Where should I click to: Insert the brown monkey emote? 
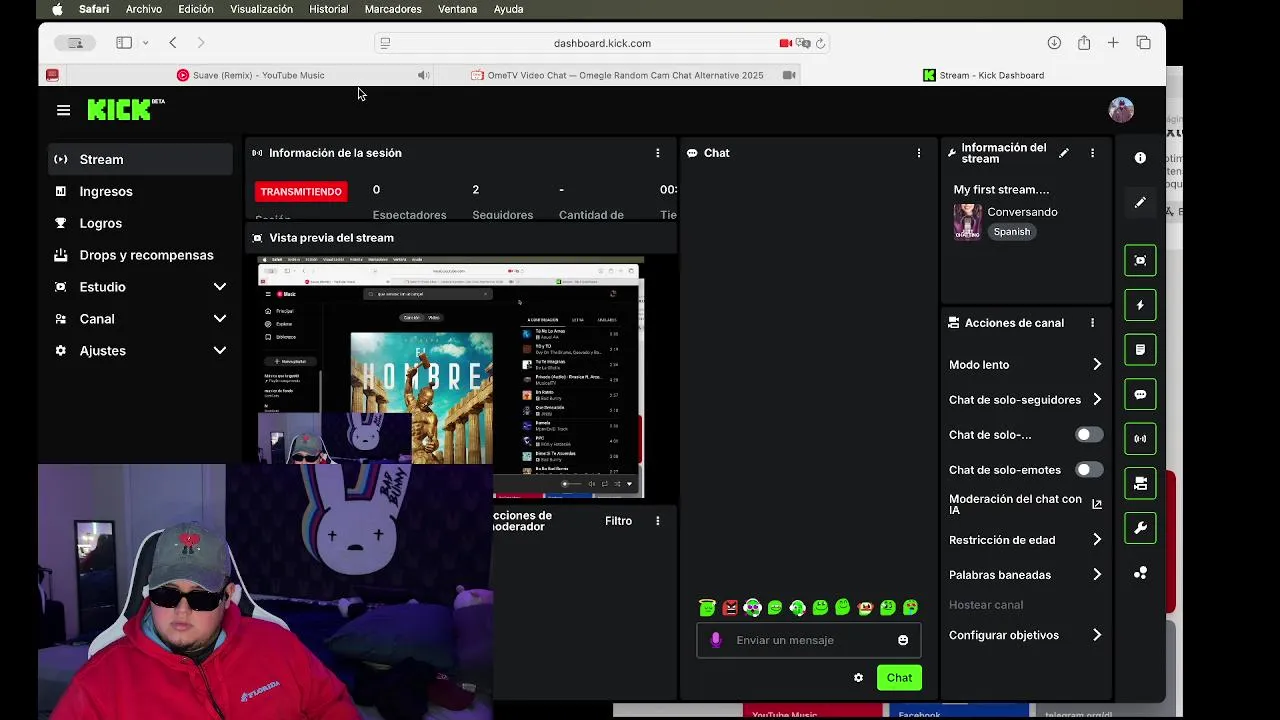click(x=865, y=607)
